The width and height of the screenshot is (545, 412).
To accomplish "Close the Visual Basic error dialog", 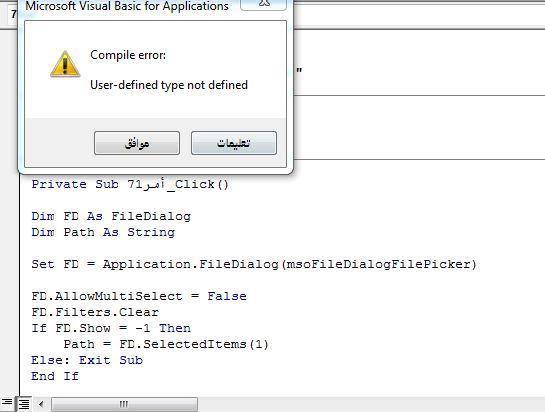I will pyautogui.click(x=263, y=4).
